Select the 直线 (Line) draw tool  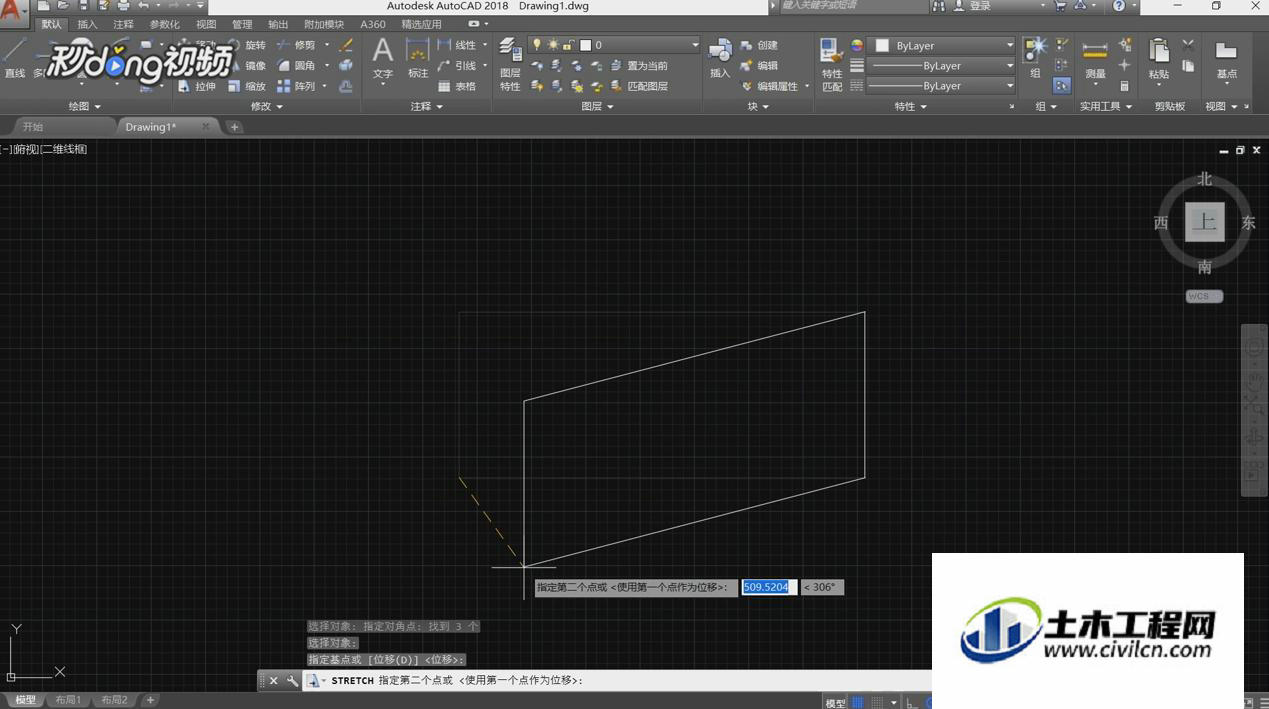pos(14,58)
